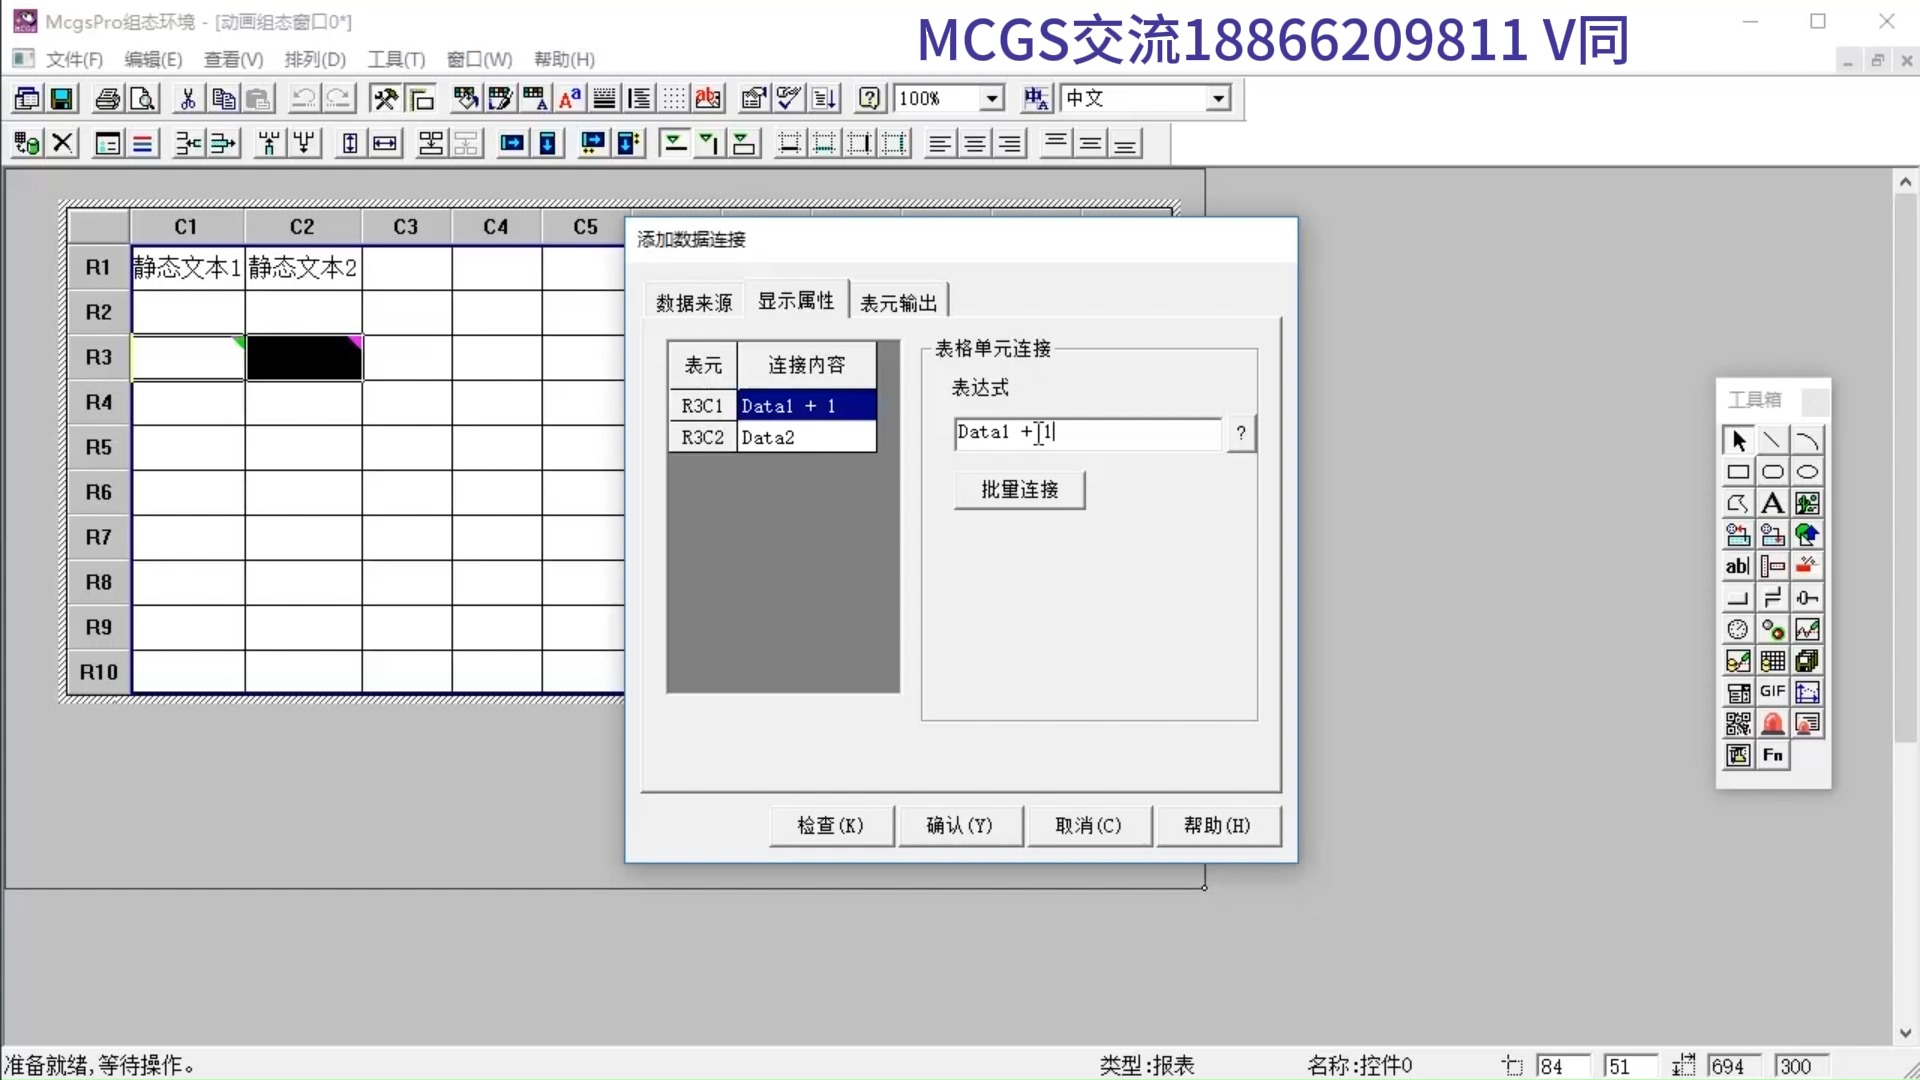The image size is (1920, 1080).
Task: Click the cut scissors icon
Action: (x=187, y=98)
